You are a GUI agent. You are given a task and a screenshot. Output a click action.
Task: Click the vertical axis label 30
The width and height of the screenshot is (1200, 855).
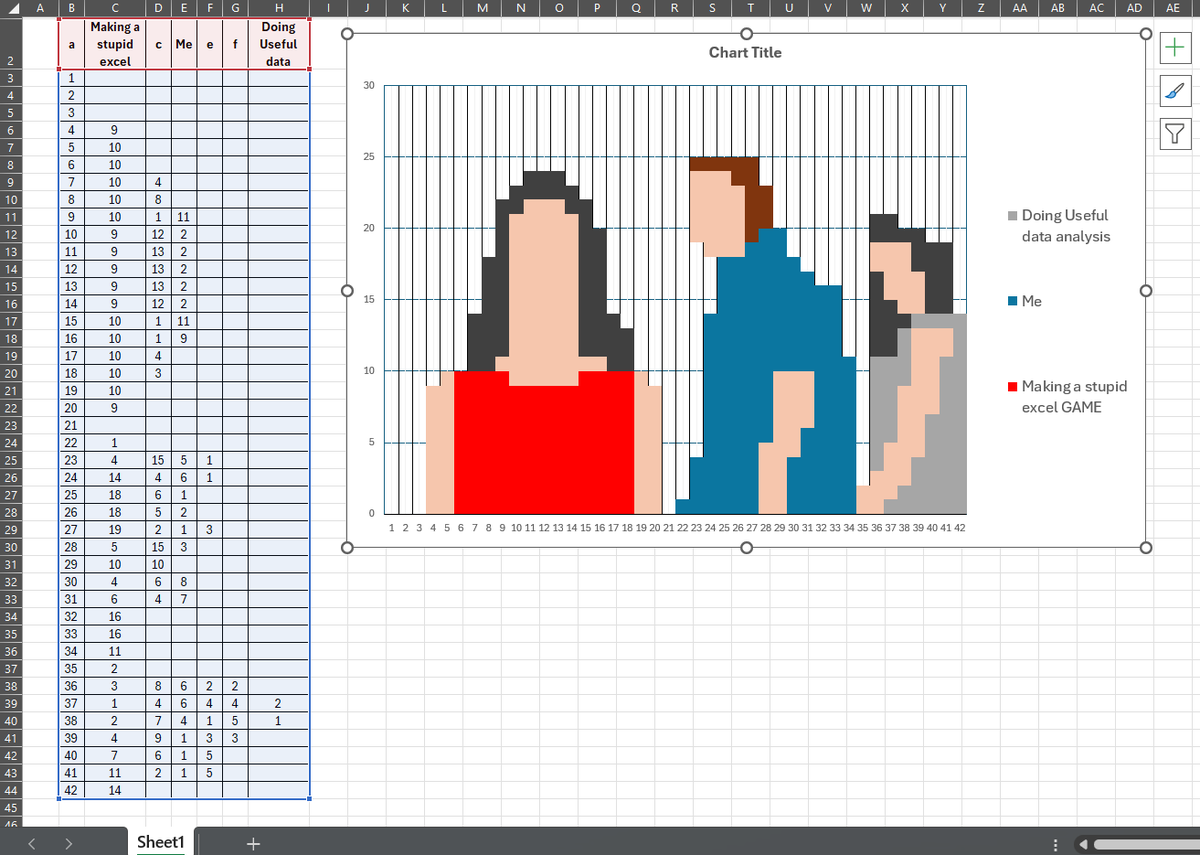(x=369, y=86)
